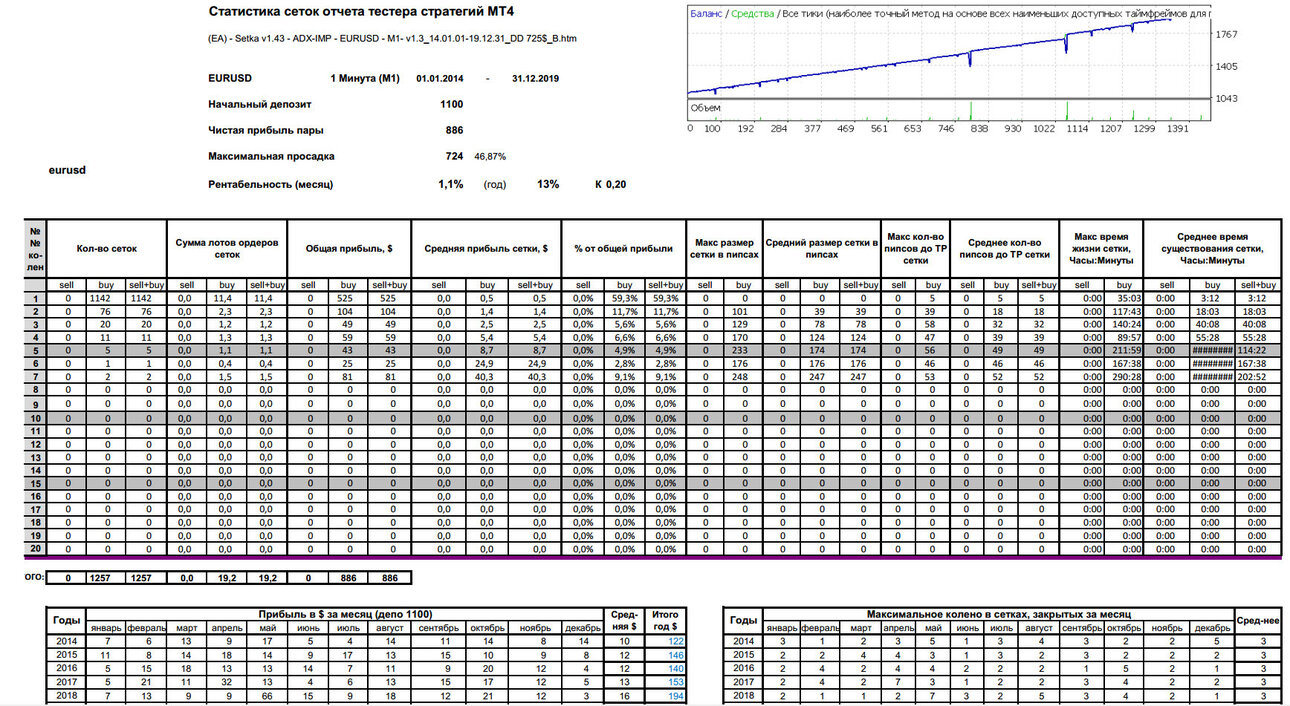Click the 'Максимальное колено в сетках, закрытых за месяц' header
The width and height of the screenshot is (1290, 706).
coord(998,613)
